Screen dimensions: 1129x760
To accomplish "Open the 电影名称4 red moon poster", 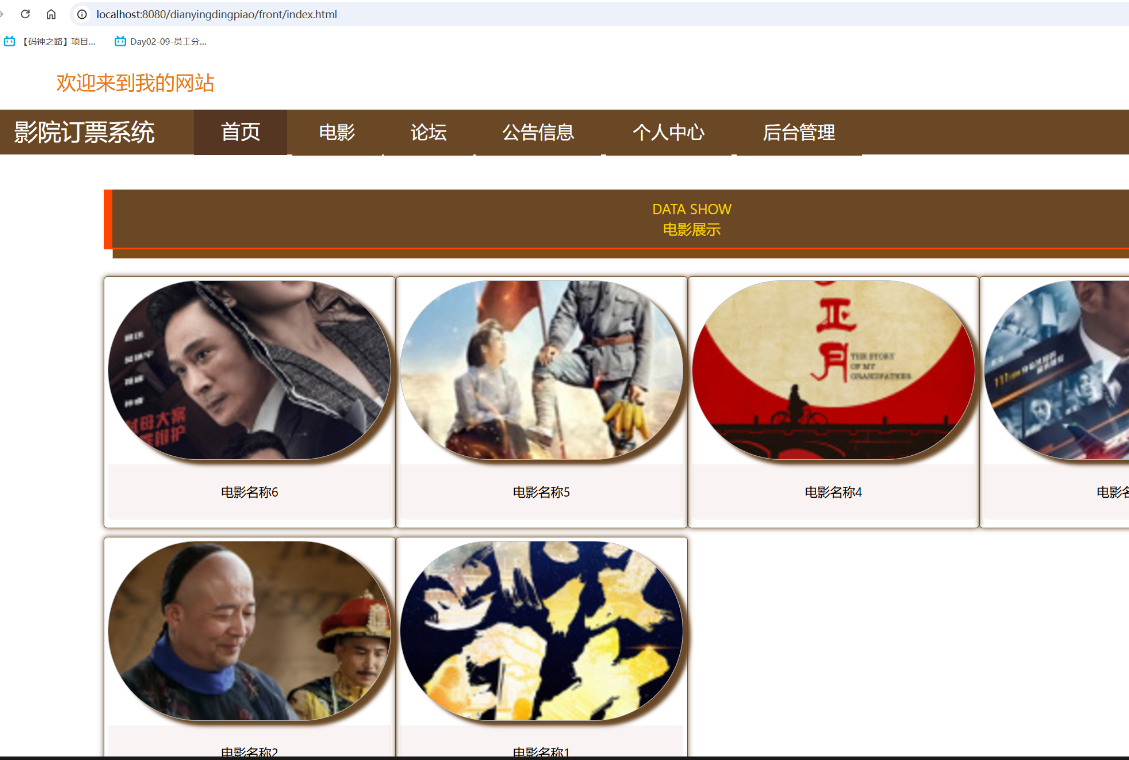I will tap(833, 370).
